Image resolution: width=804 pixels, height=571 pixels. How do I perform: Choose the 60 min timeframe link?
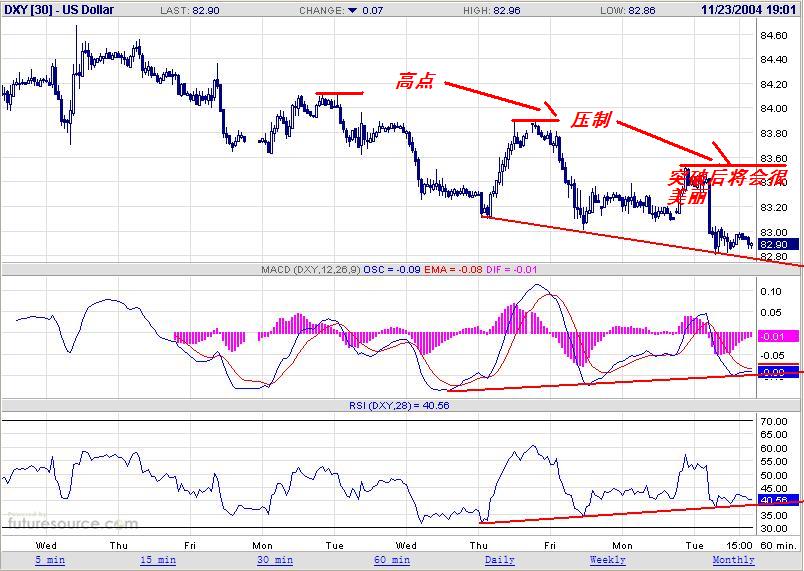[392, 560]
